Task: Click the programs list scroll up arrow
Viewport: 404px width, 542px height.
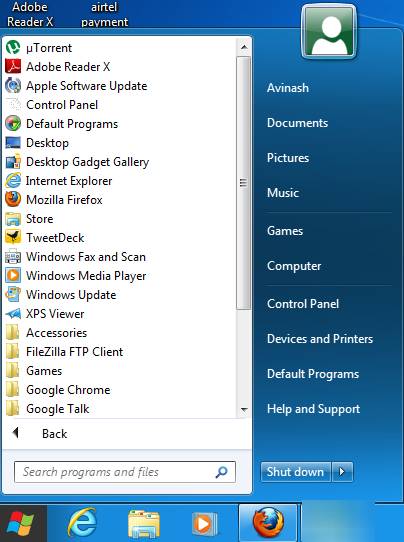Action: point(244,47)
